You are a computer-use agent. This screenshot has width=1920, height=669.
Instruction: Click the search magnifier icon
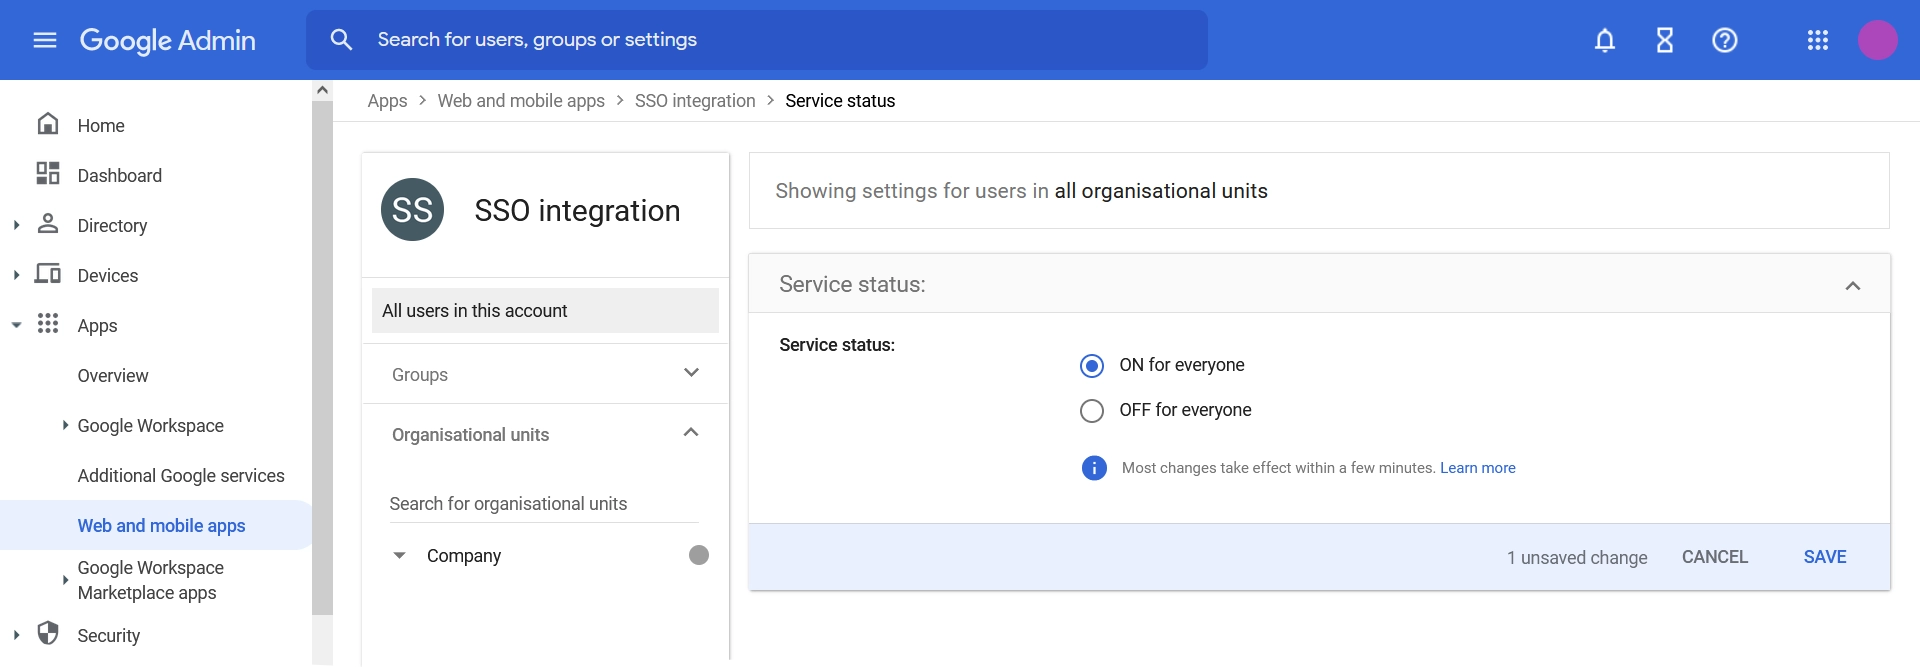[341, 40]
